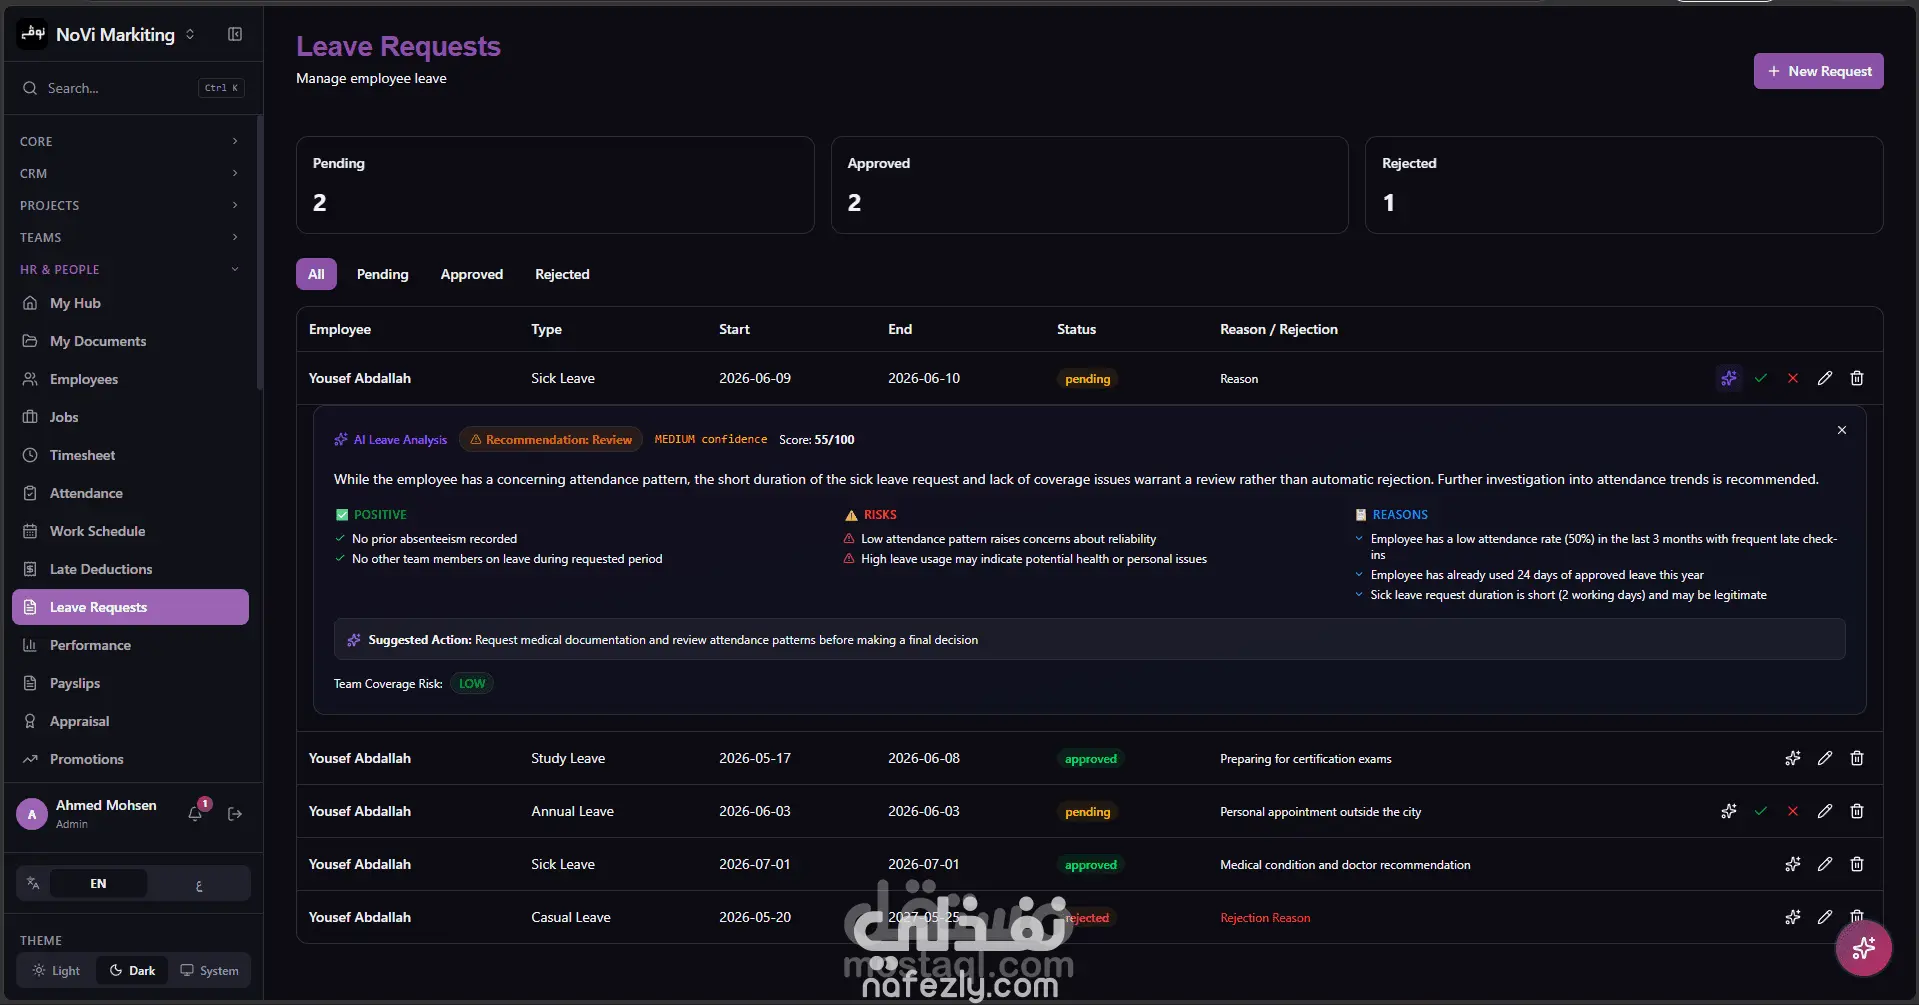Collapse the sidebar panel icon

(x=235, y=34)
